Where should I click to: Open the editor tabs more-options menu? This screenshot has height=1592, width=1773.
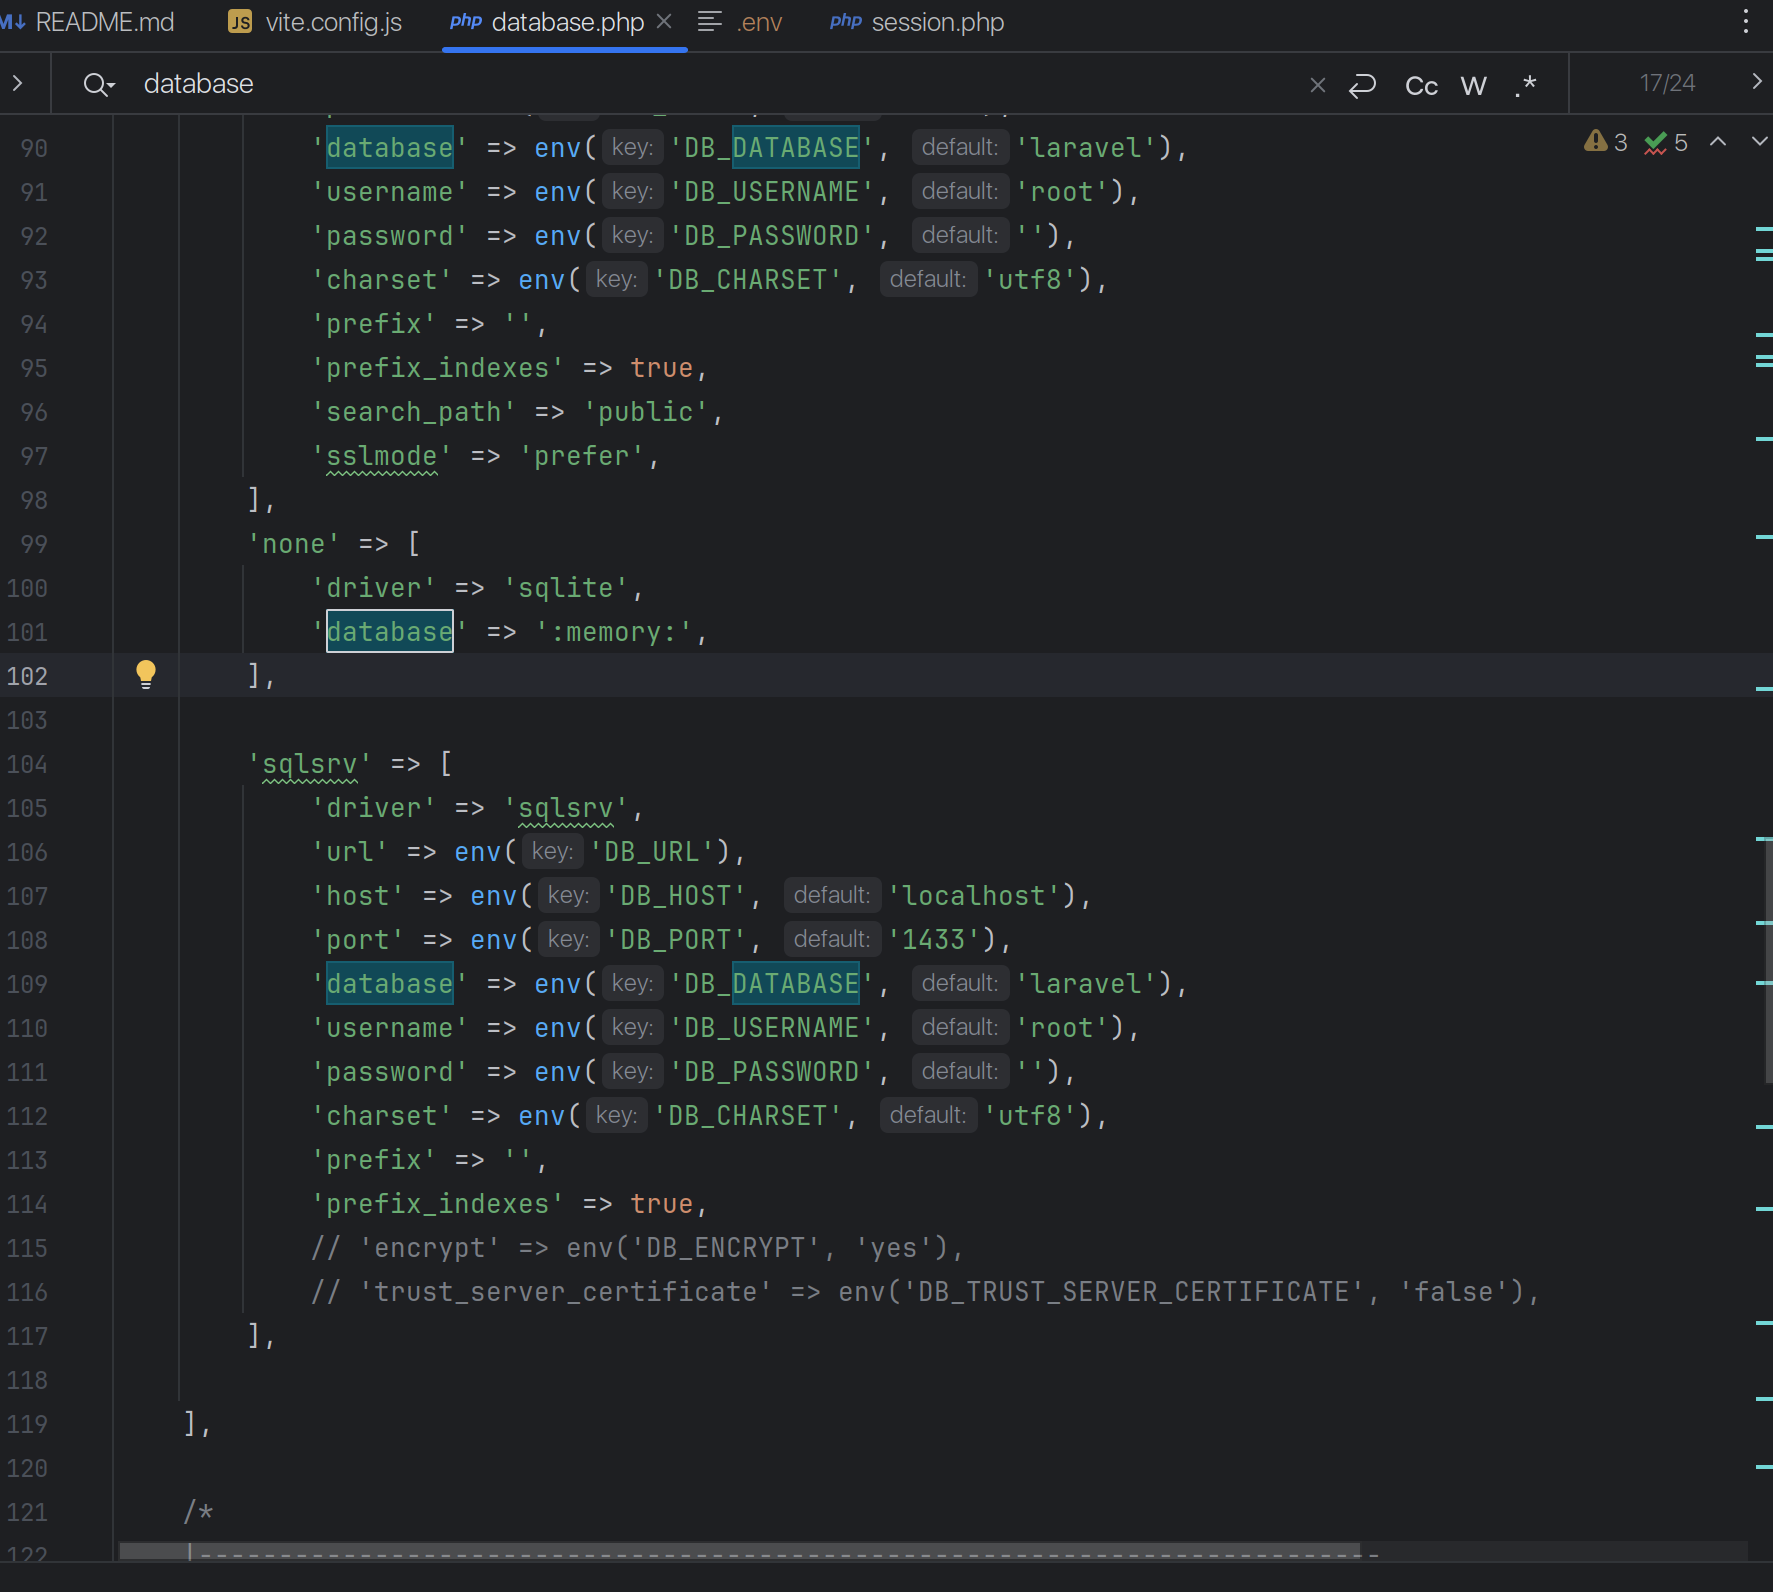point(1746,22)
